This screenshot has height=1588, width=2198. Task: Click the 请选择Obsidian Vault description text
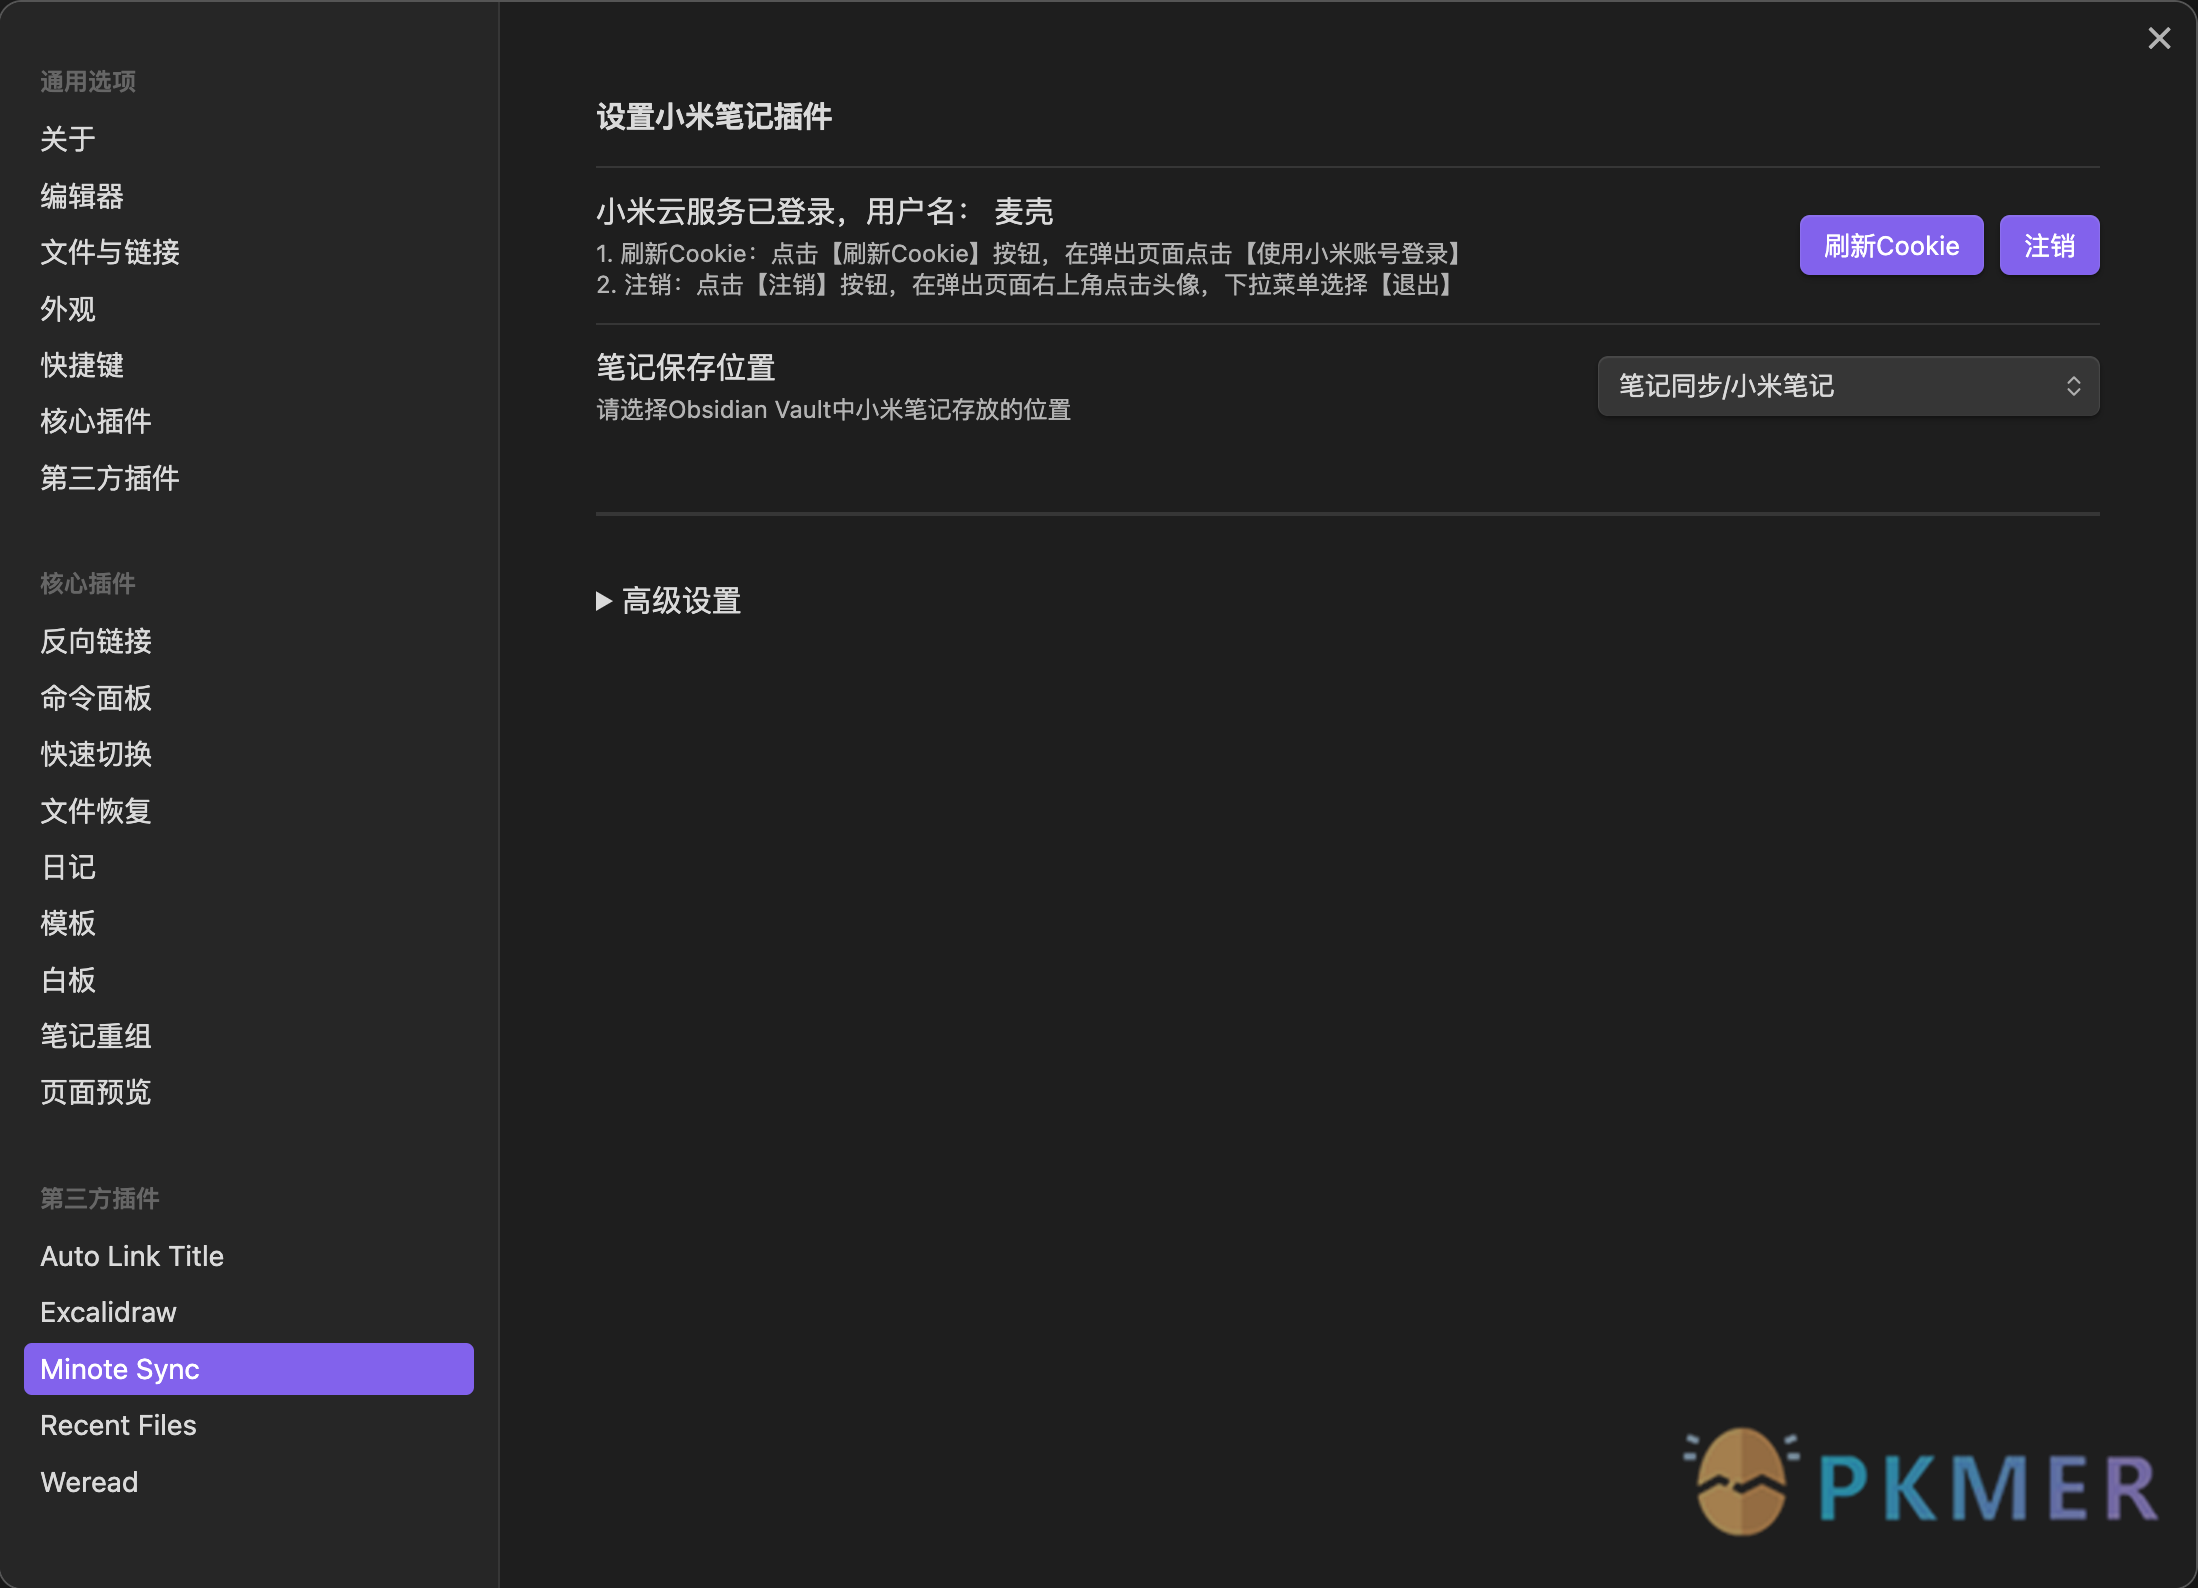coord(834,410)
